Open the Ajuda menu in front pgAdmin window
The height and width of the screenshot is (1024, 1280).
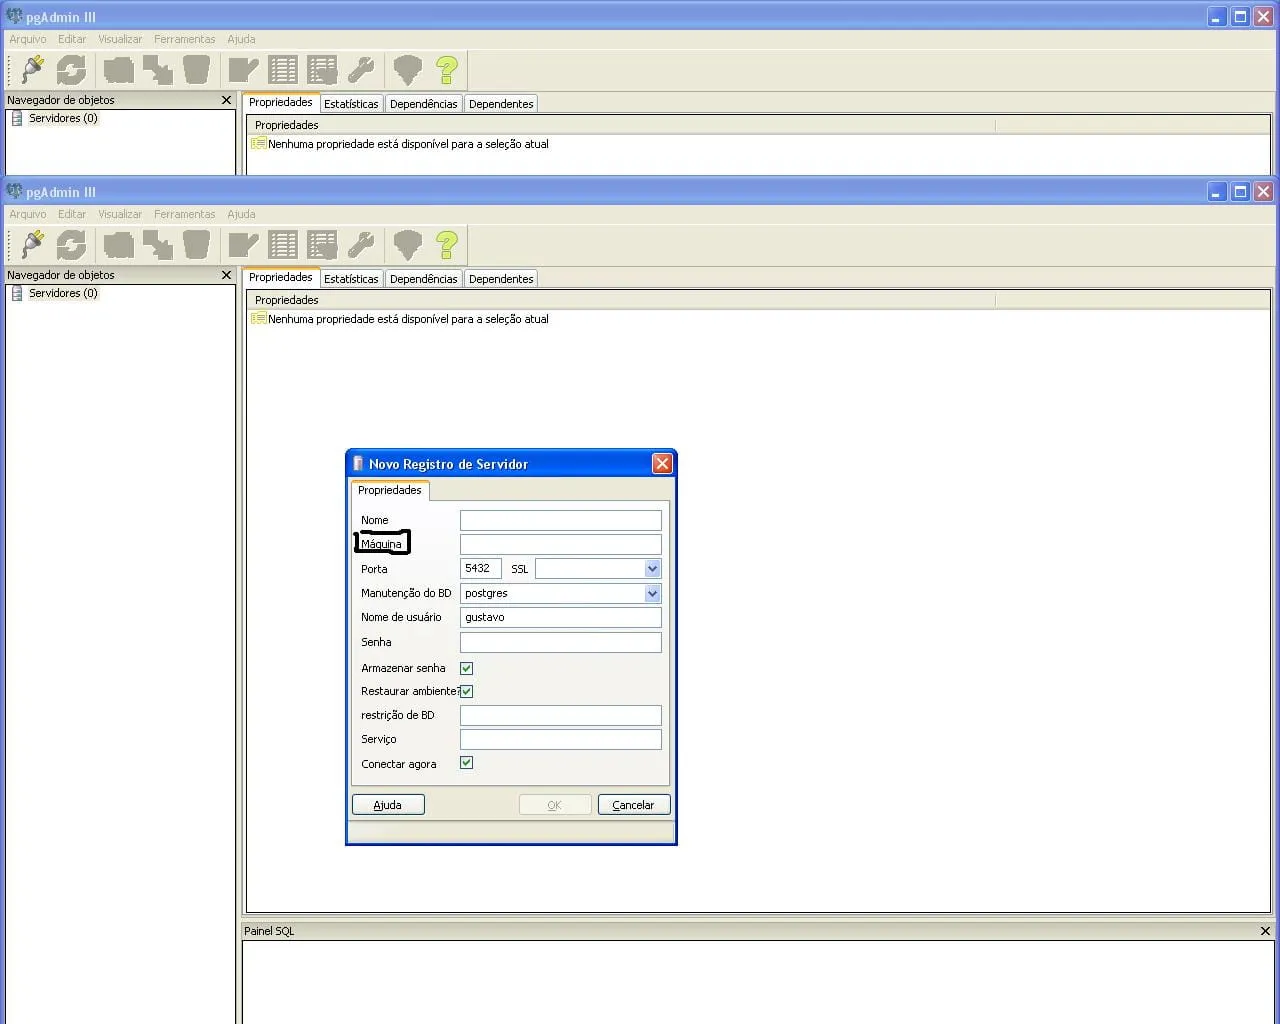tap(241, 214)
